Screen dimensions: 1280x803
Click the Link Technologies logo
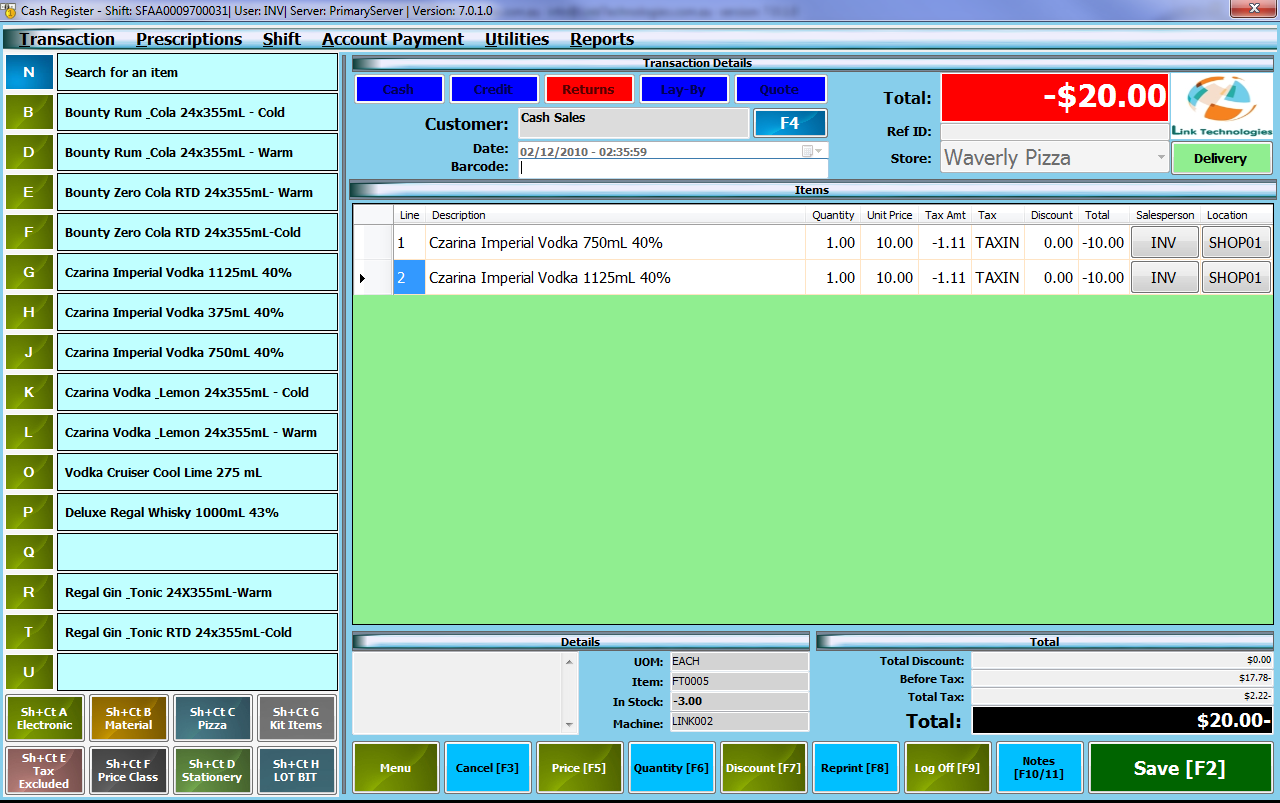point(1222,106)
